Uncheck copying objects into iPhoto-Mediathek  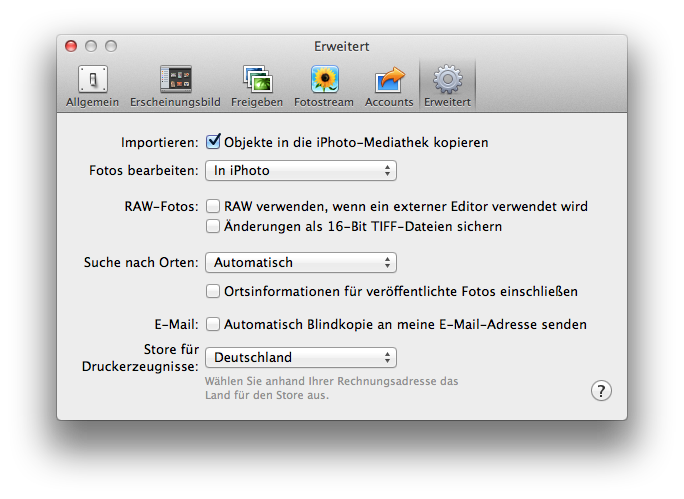[213, 142]
